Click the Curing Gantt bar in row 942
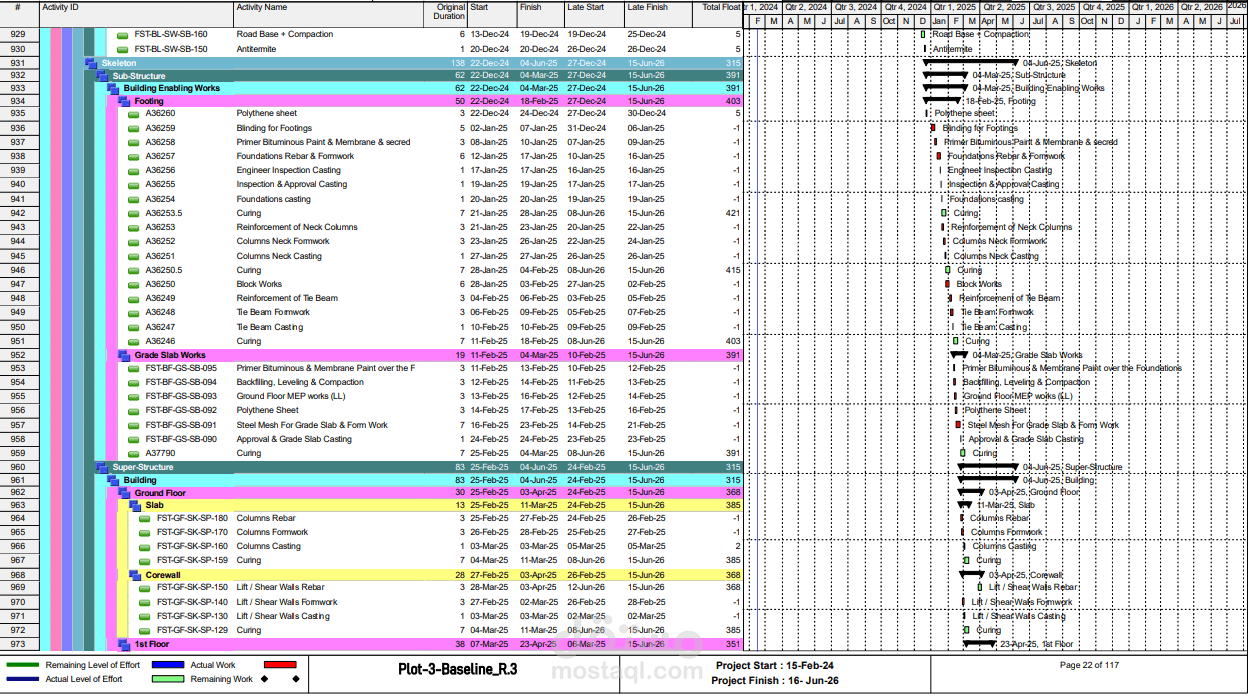The image size is (1255, 698). [944, 213]
